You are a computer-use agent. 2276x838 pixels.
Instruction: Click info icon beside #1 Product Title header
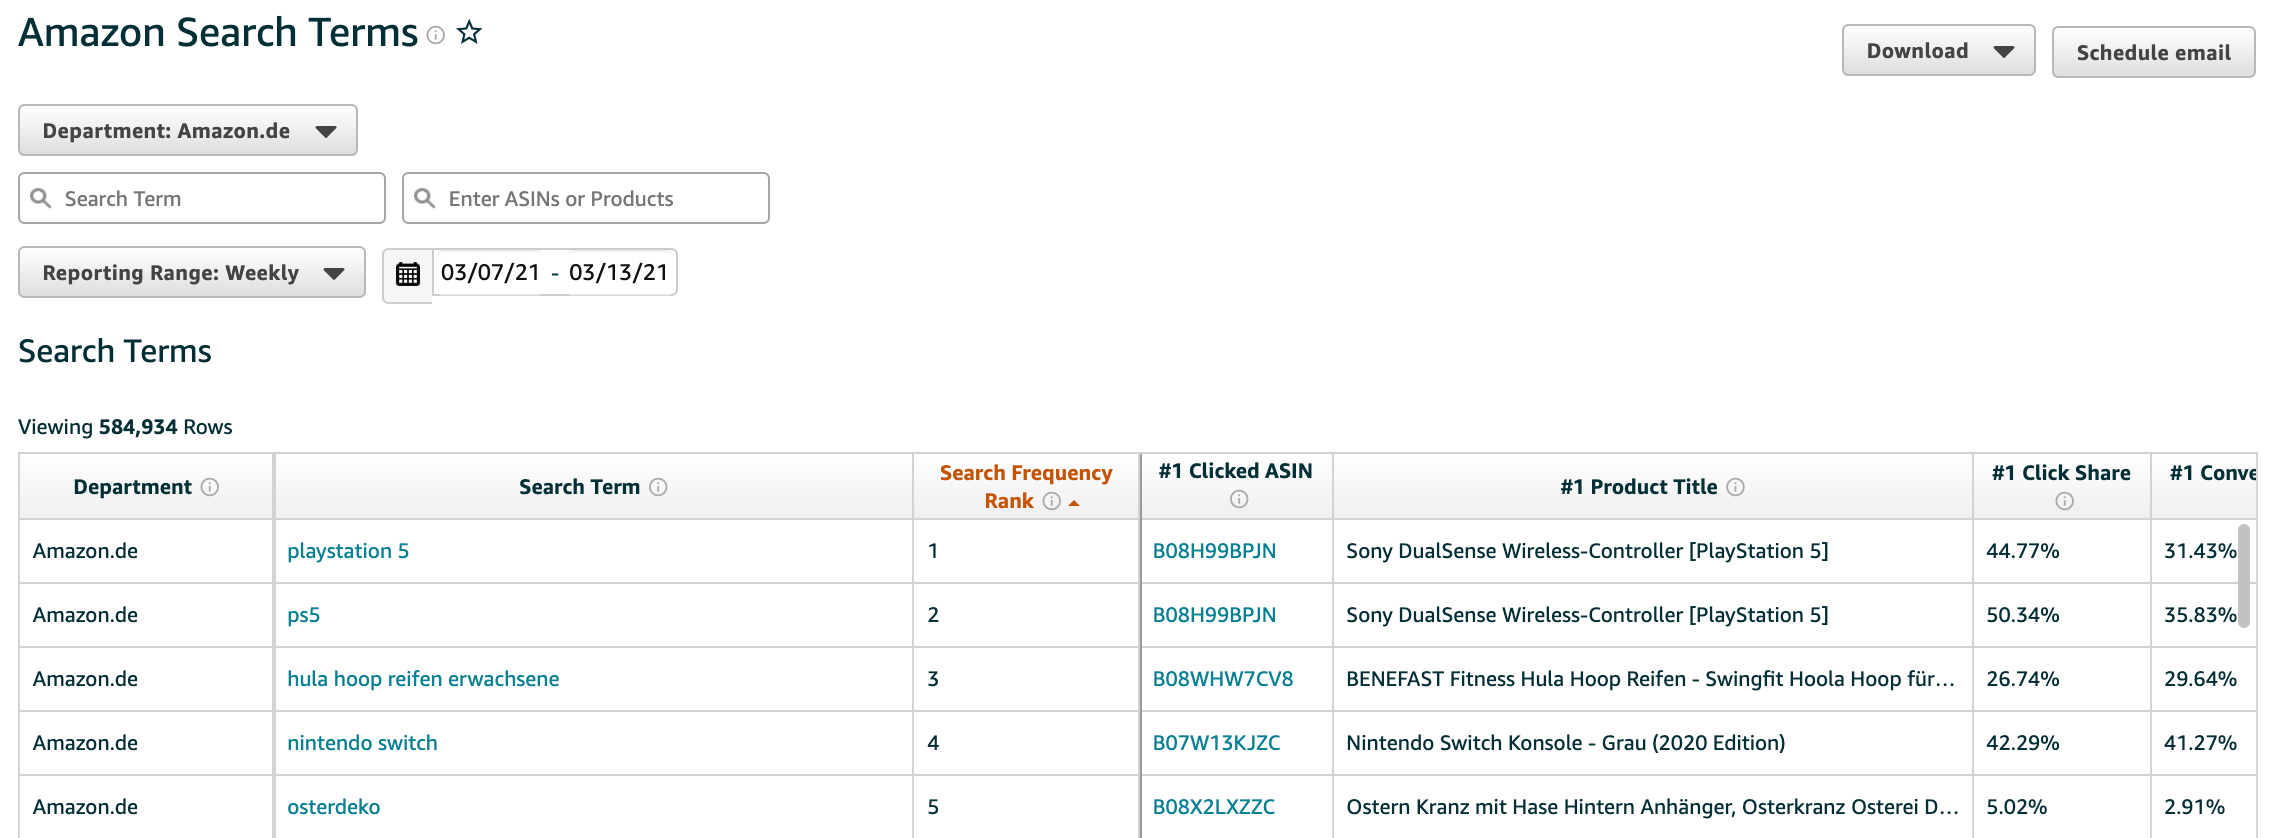[1736, 487]
